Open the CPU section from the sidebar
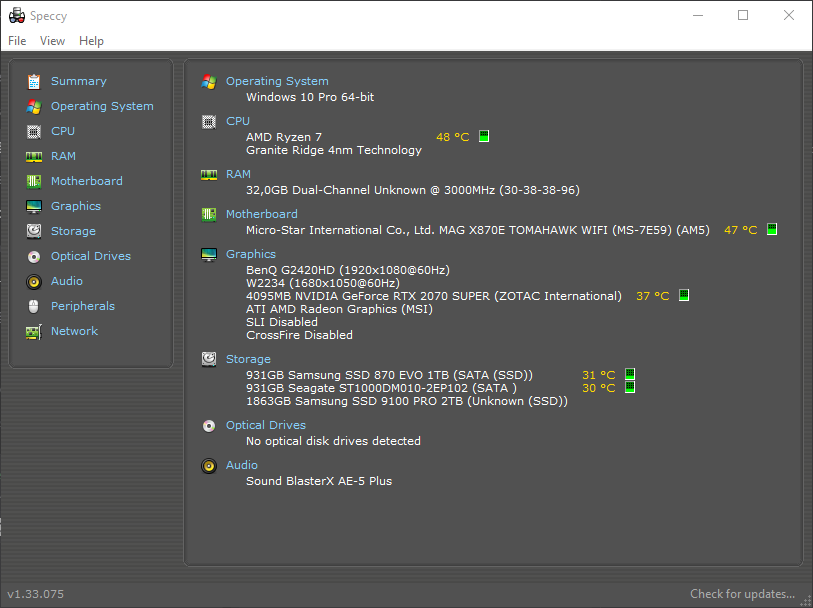The height and width of the screenshot is (608, 813). point(63,131)
